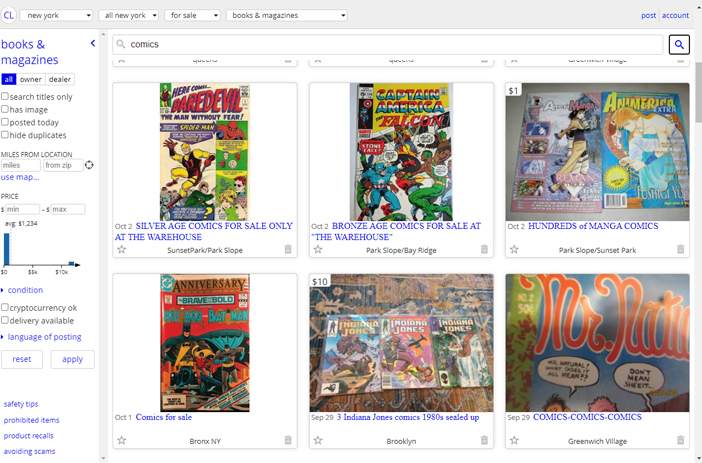
Task: Star the Hundreds of Manga Comics listing
Action: coord(514,249)
